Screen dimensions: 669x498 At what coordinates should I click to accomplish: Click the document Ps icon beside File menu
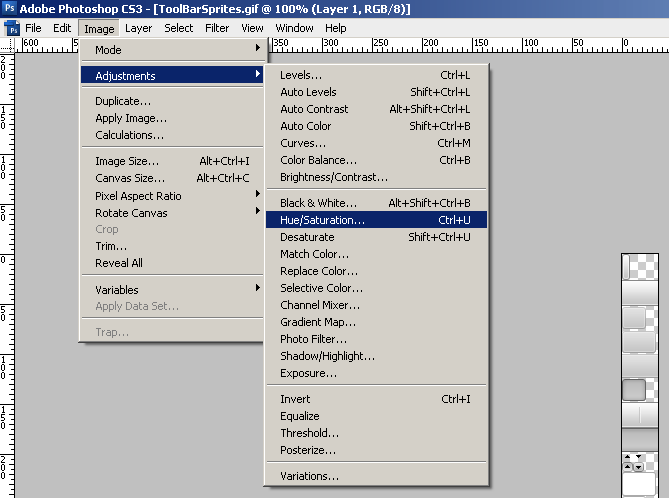tap(12, 28)
